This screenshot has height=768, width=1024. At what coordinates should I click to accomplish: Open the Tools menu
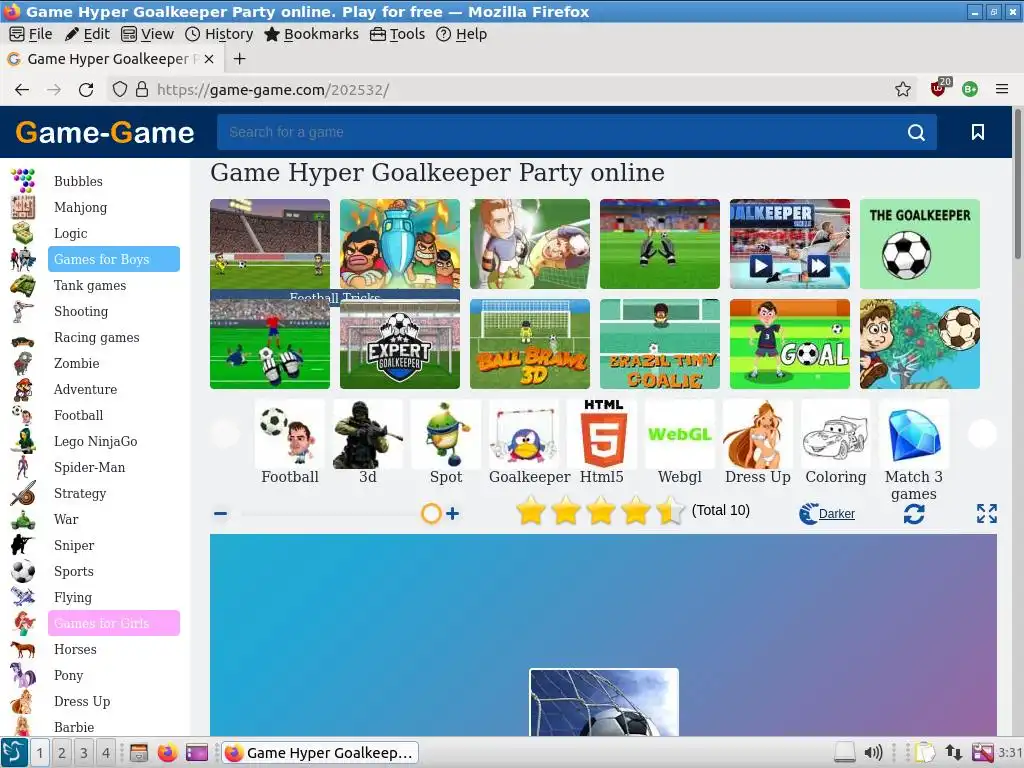[398, 34]
